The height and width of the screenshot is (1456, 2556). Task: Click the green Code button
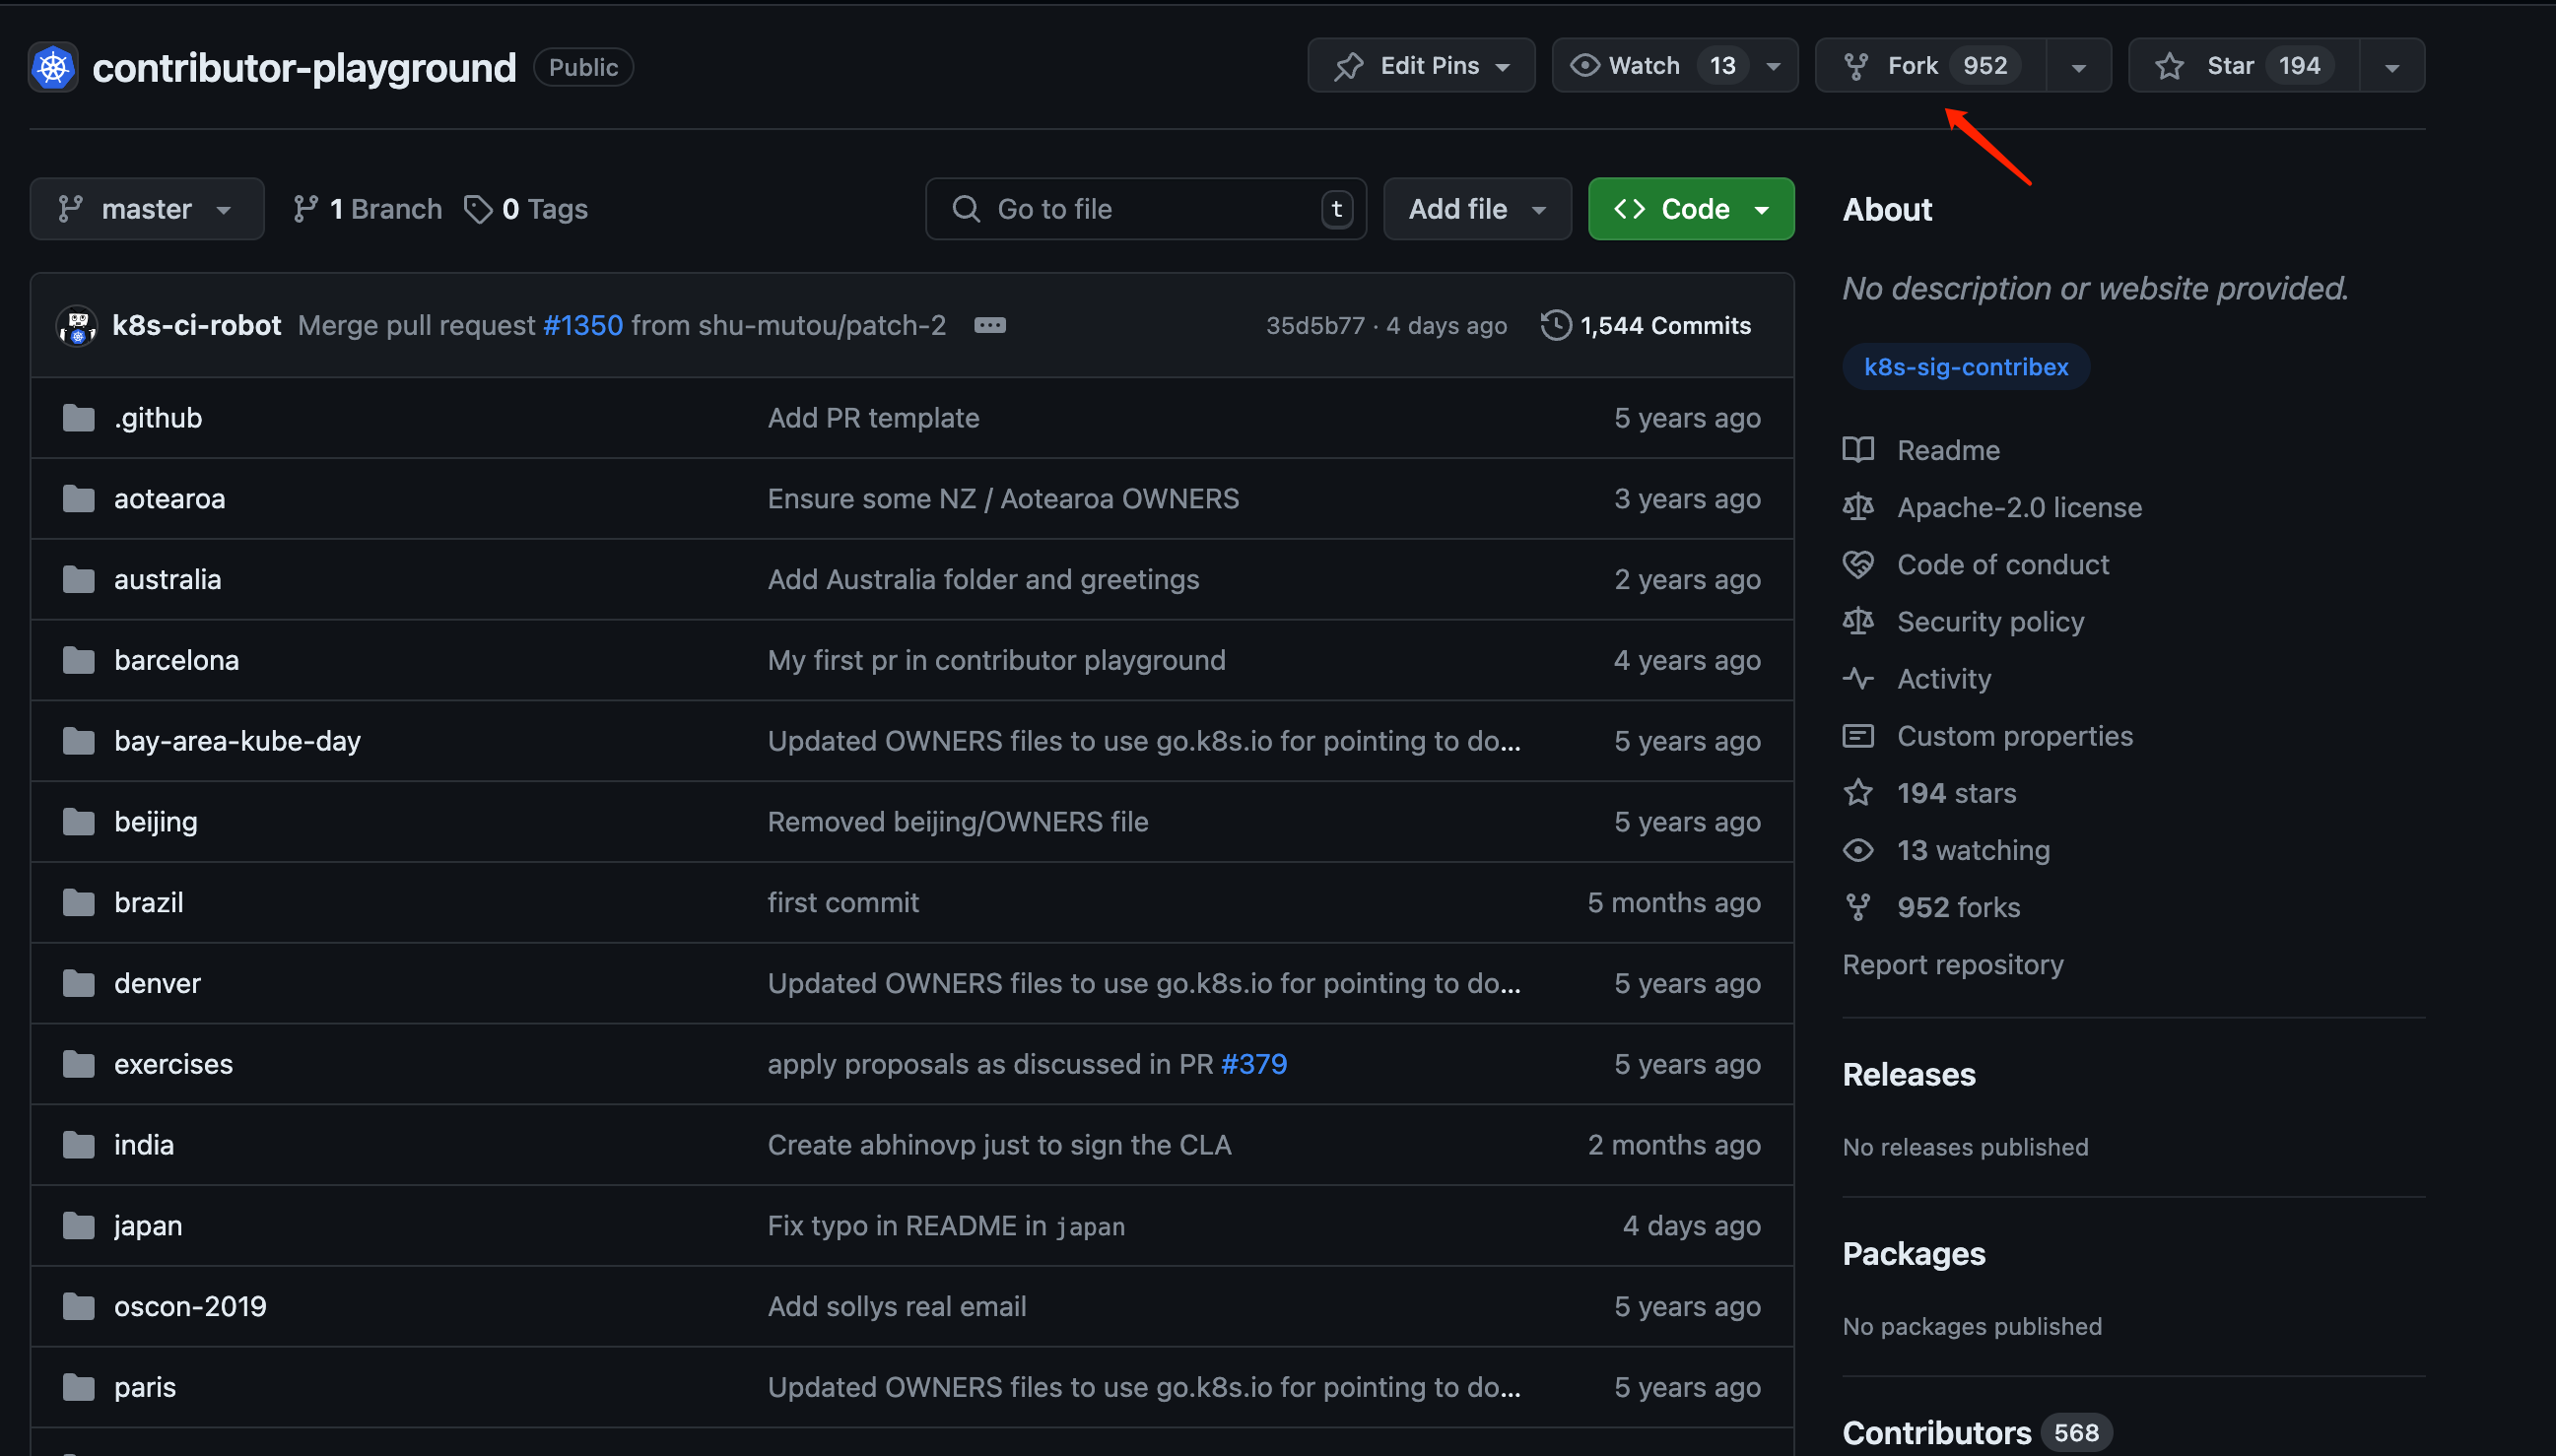pos(1690,209)
